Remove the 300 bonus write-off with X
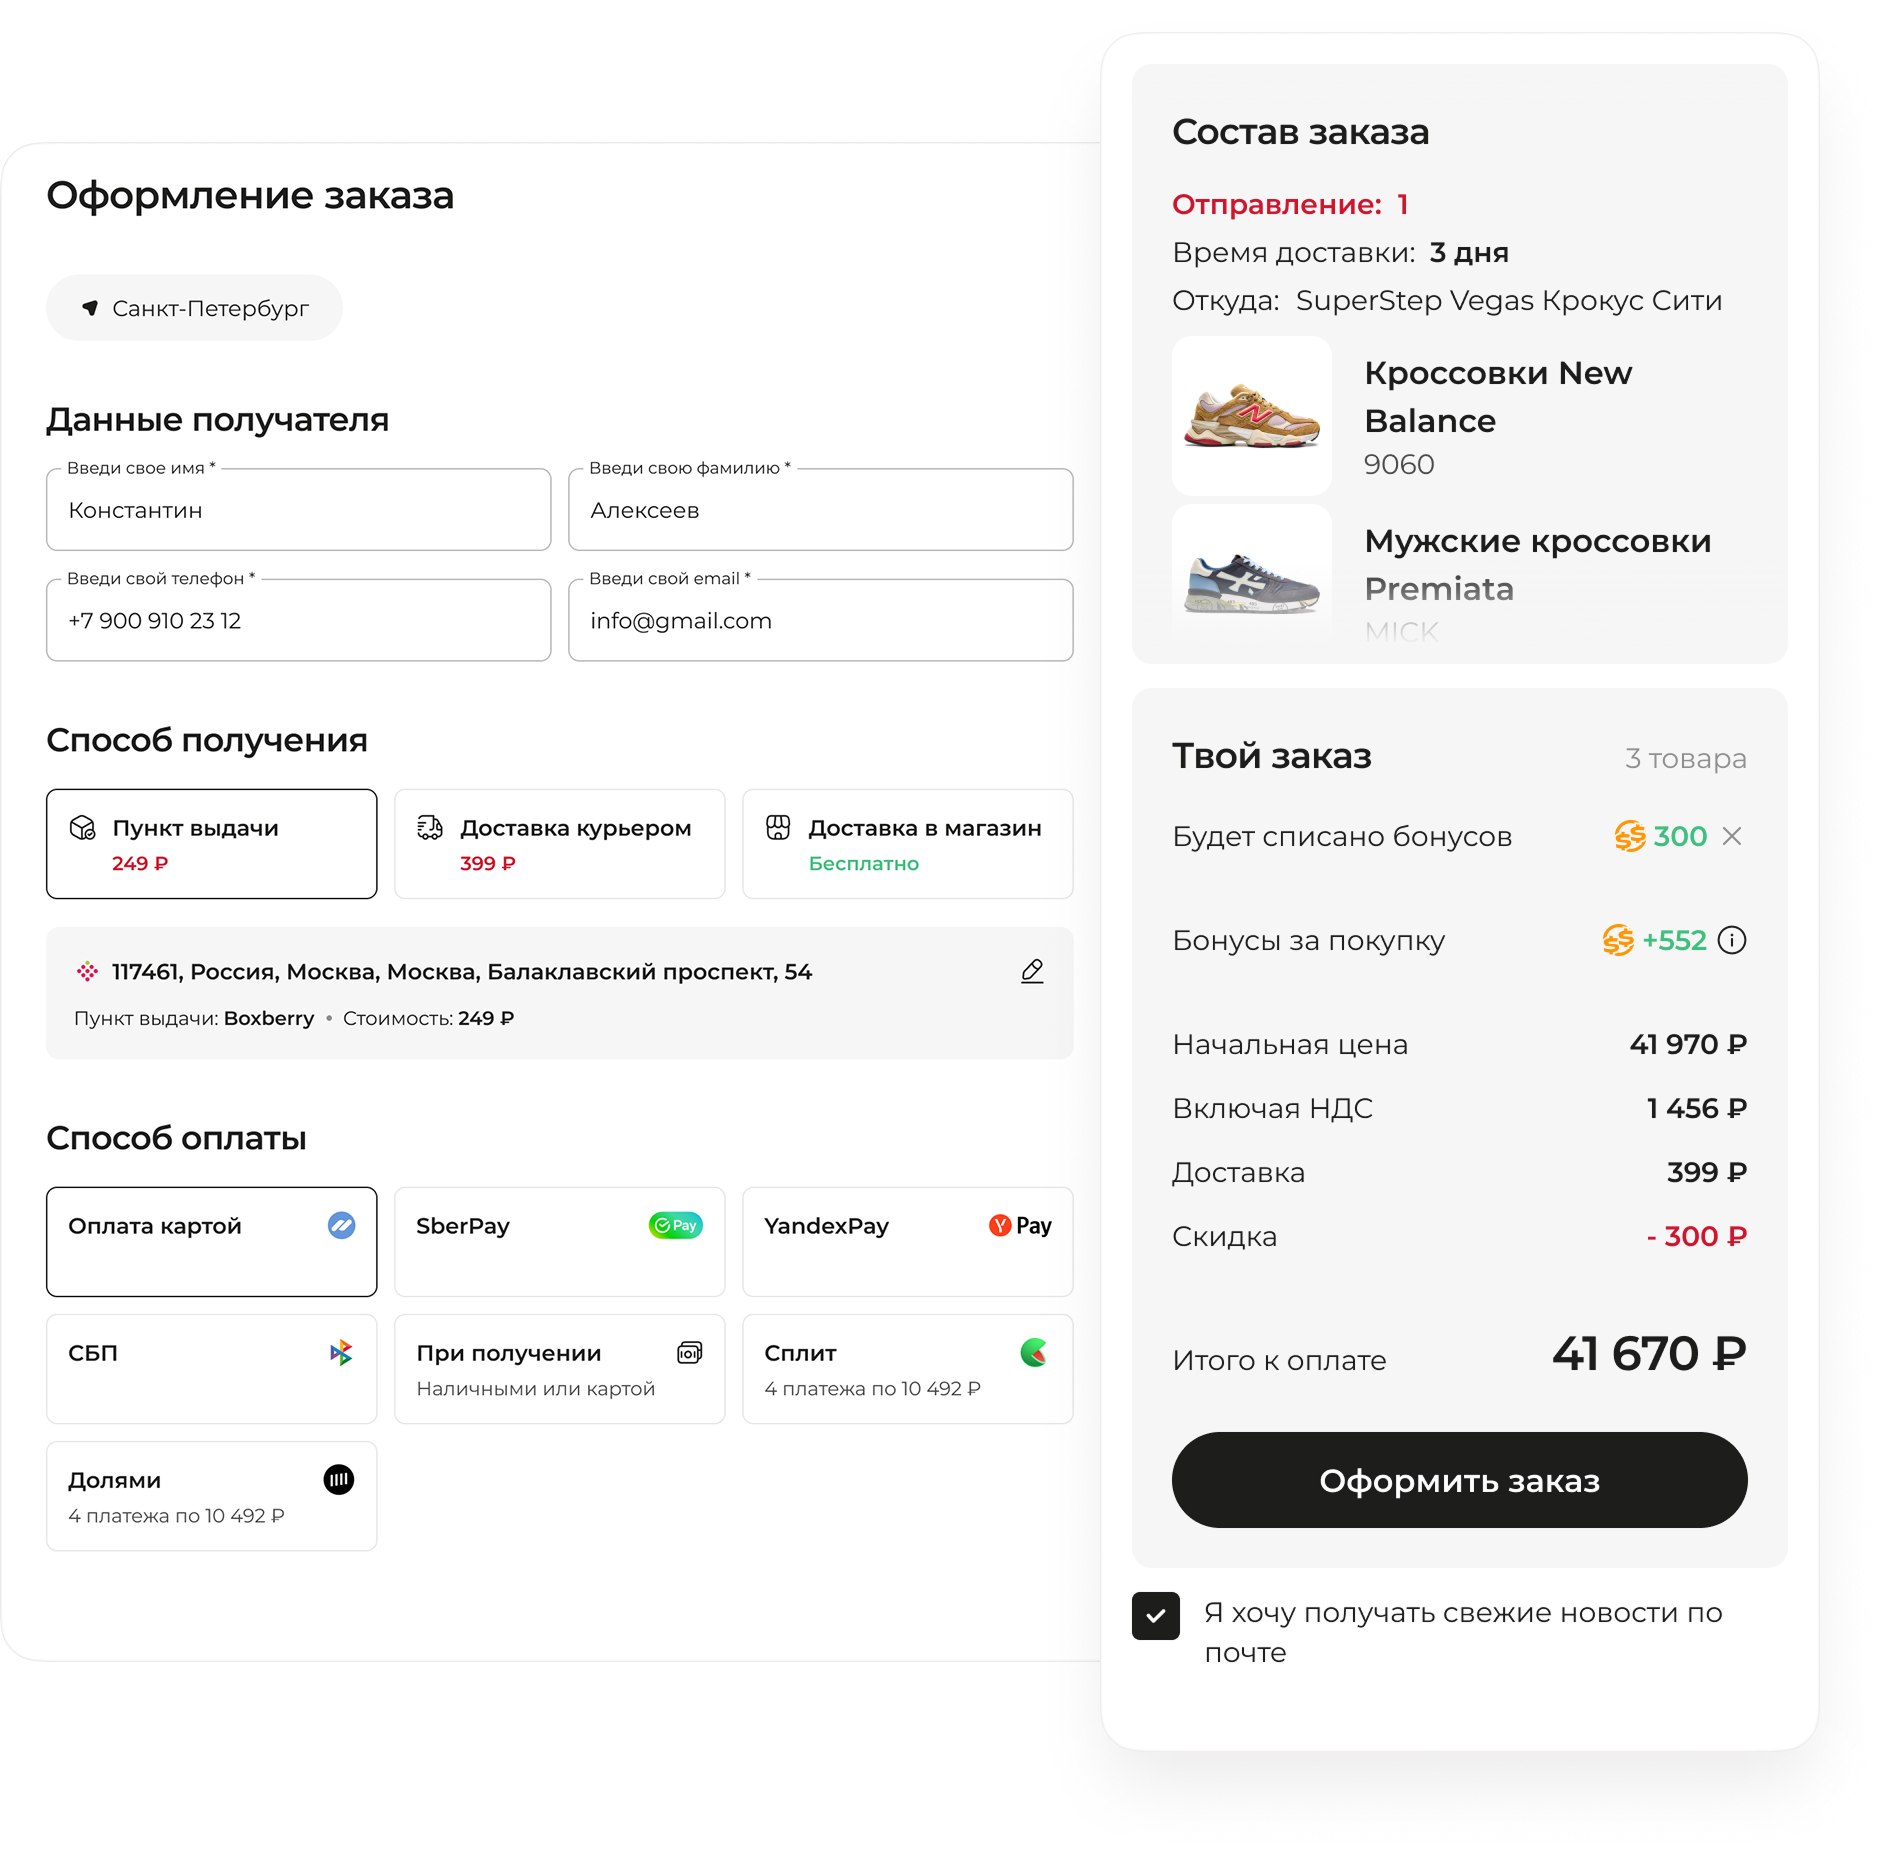This screenshot has width=1892, height=1864. (1732, 836)
